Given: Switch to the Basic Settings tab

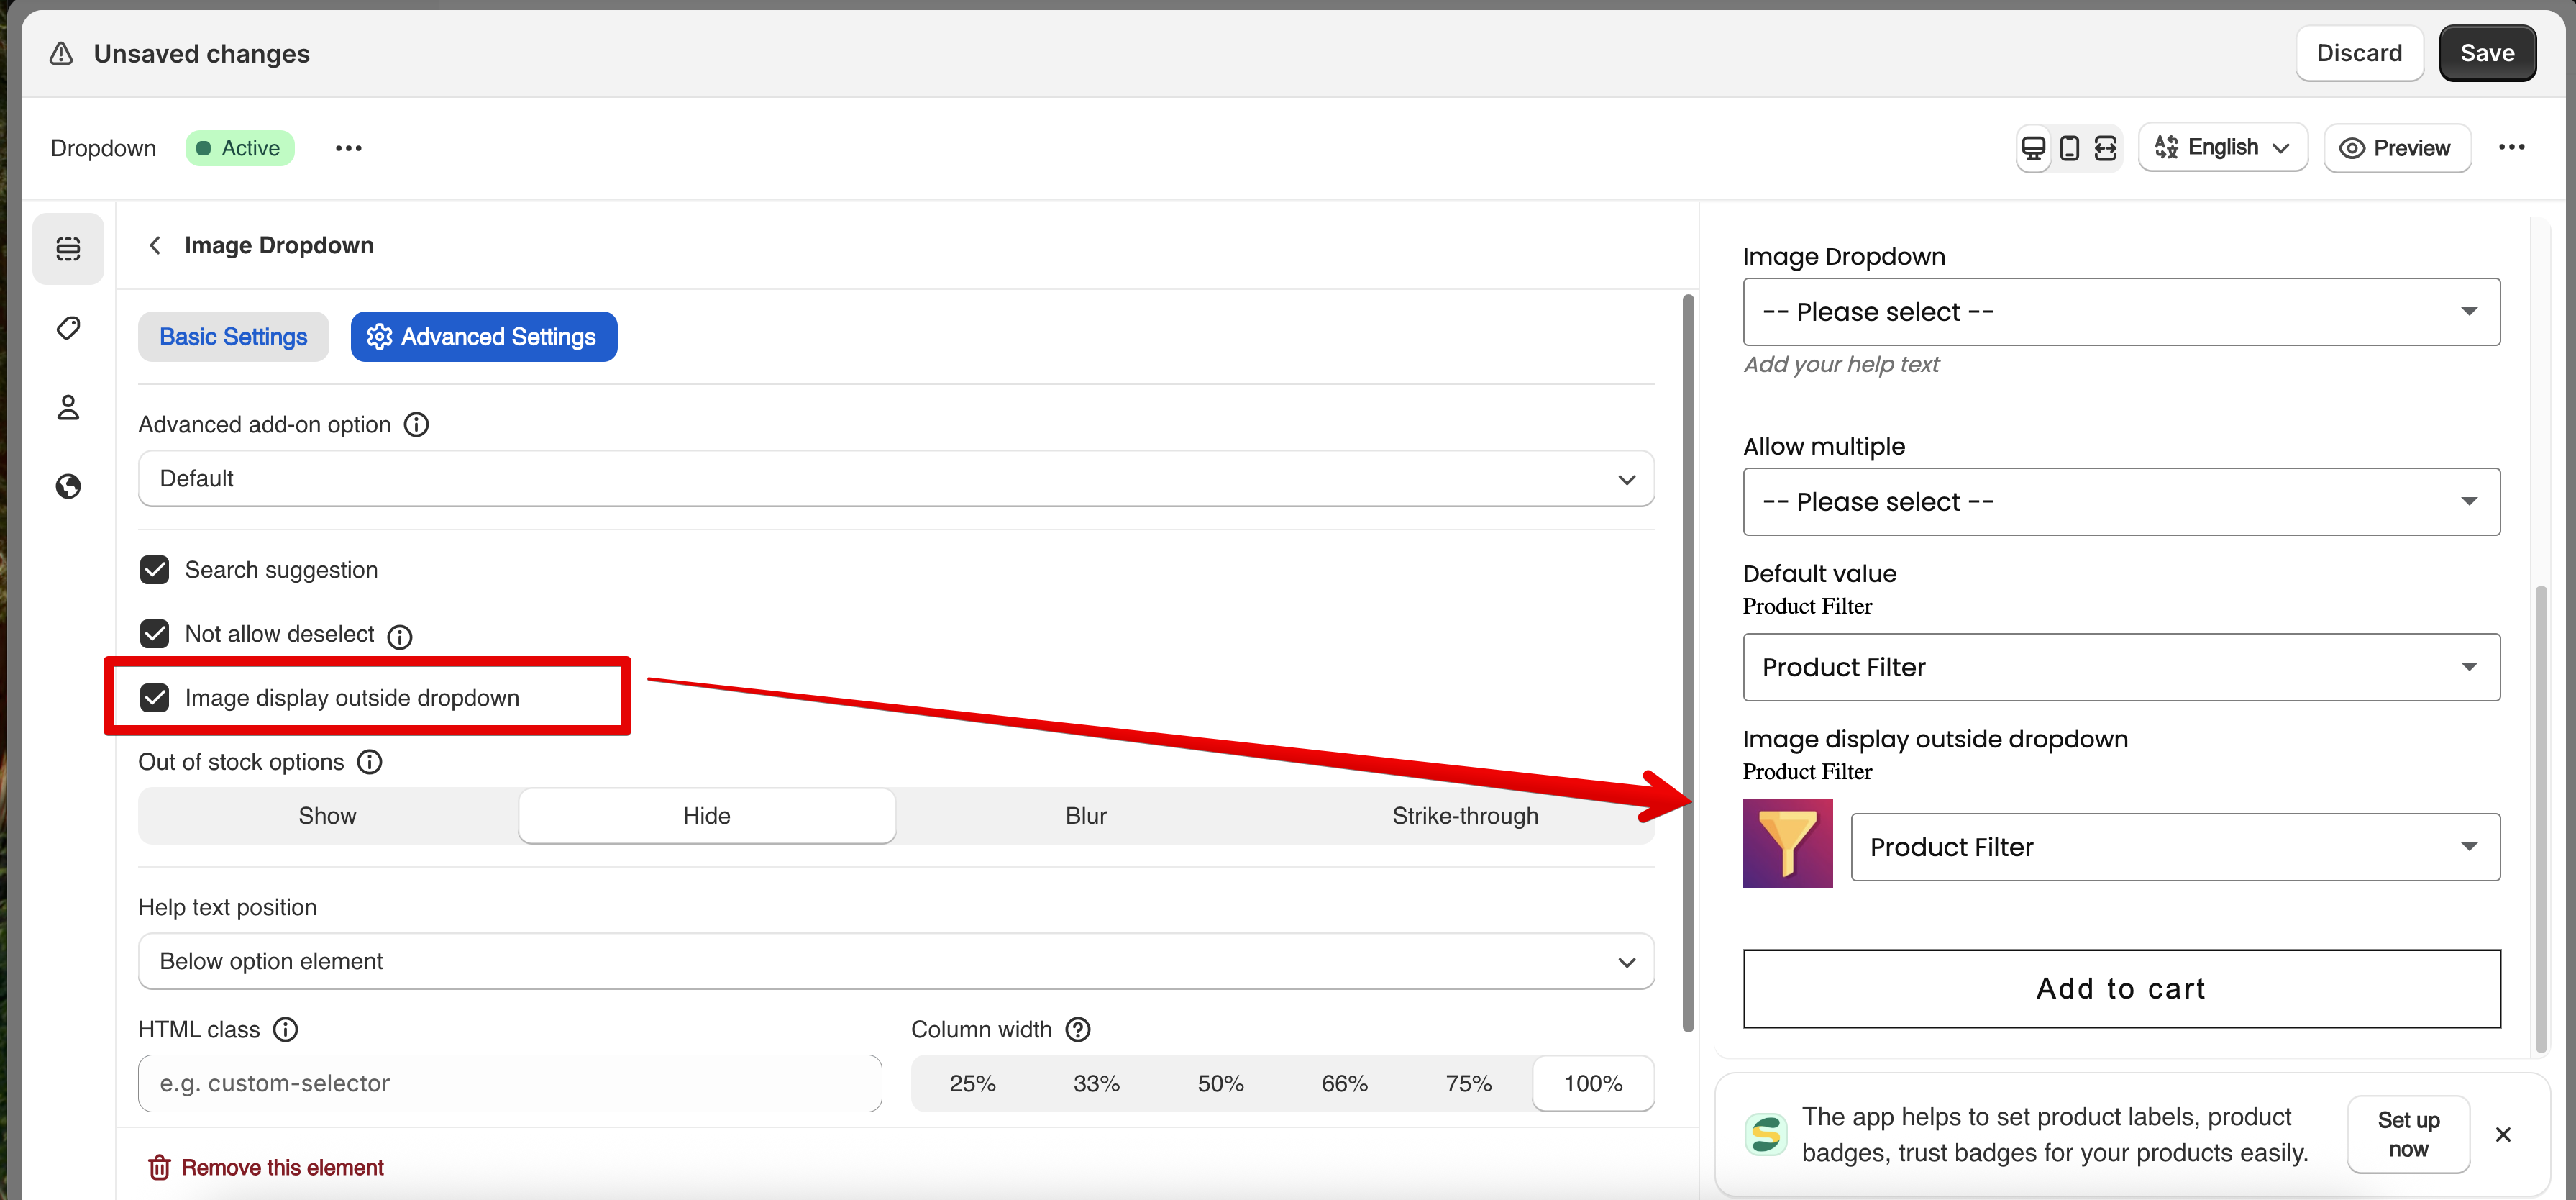Looking at the screenshot, I should [233, 337].
